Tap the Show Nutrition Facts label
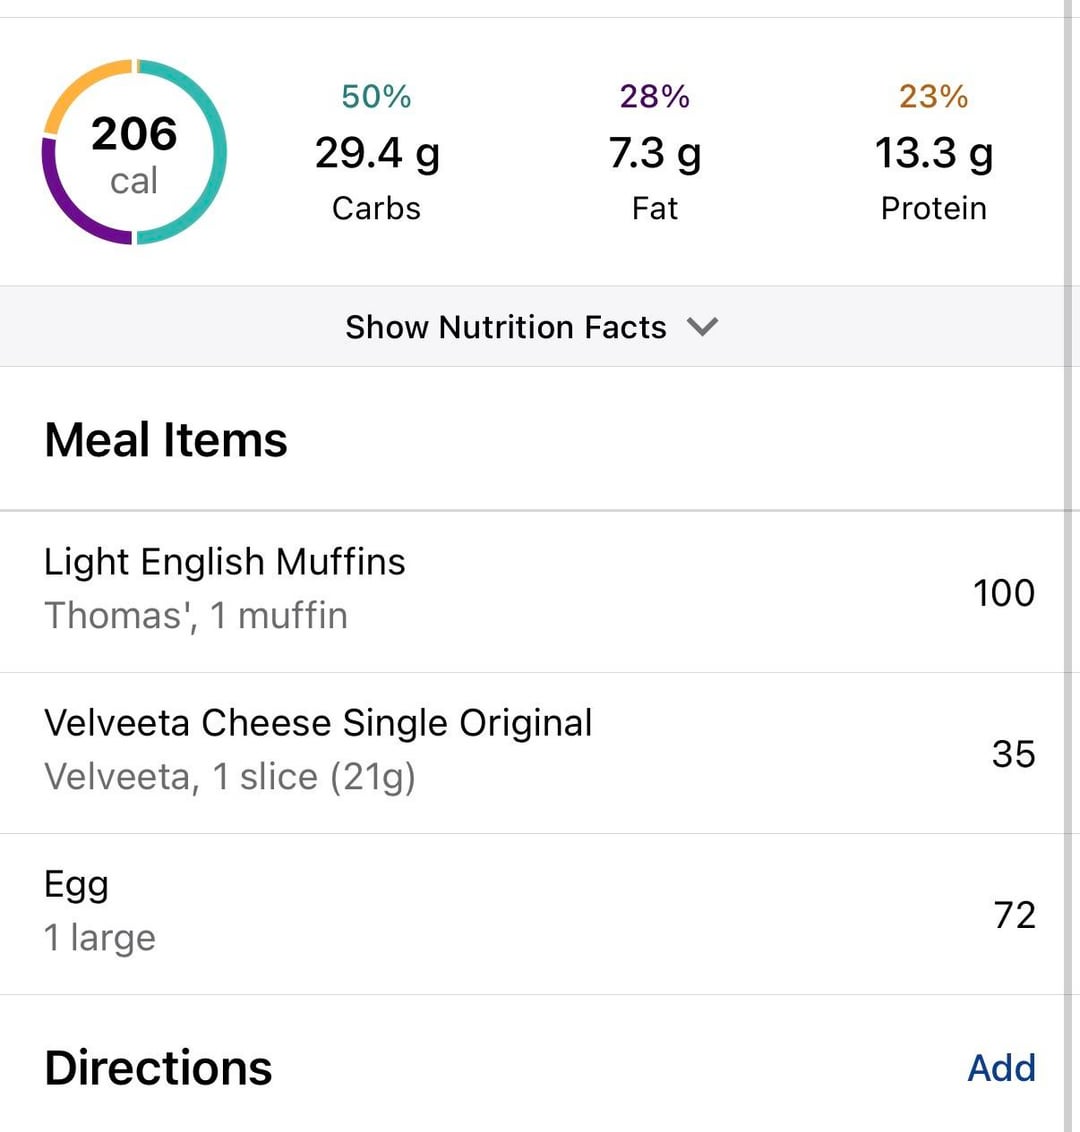1080x1132 pixels. pyautogui.click(x=505, y=327)
